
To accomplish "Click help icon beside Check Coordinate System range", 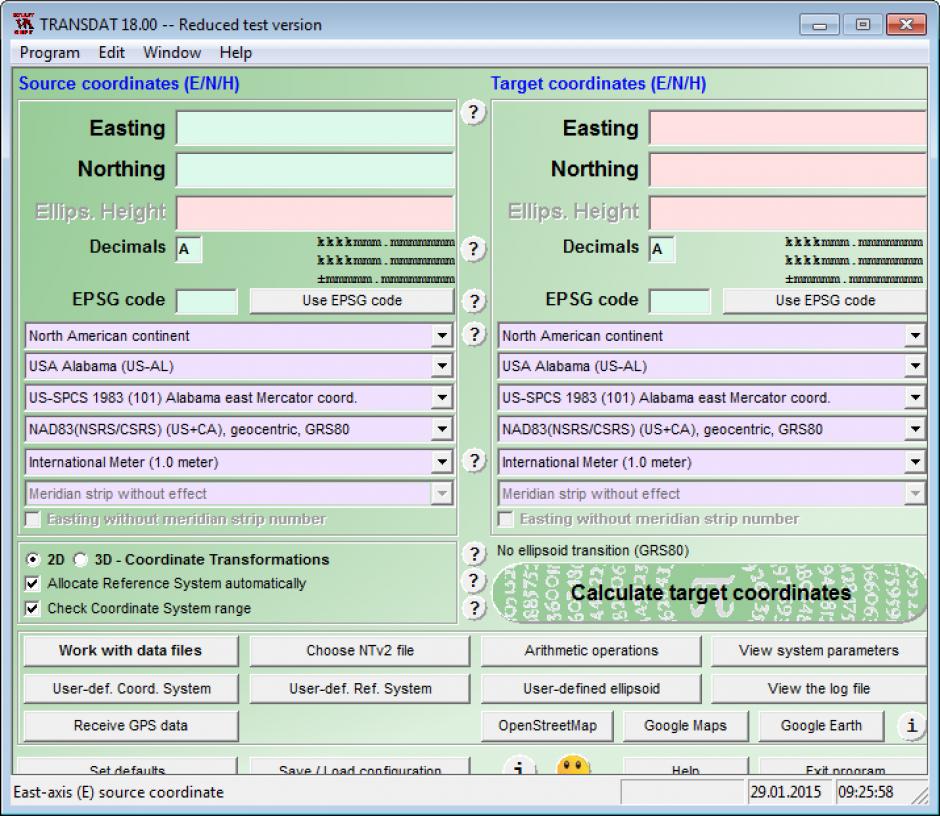I will pos(474,608).
